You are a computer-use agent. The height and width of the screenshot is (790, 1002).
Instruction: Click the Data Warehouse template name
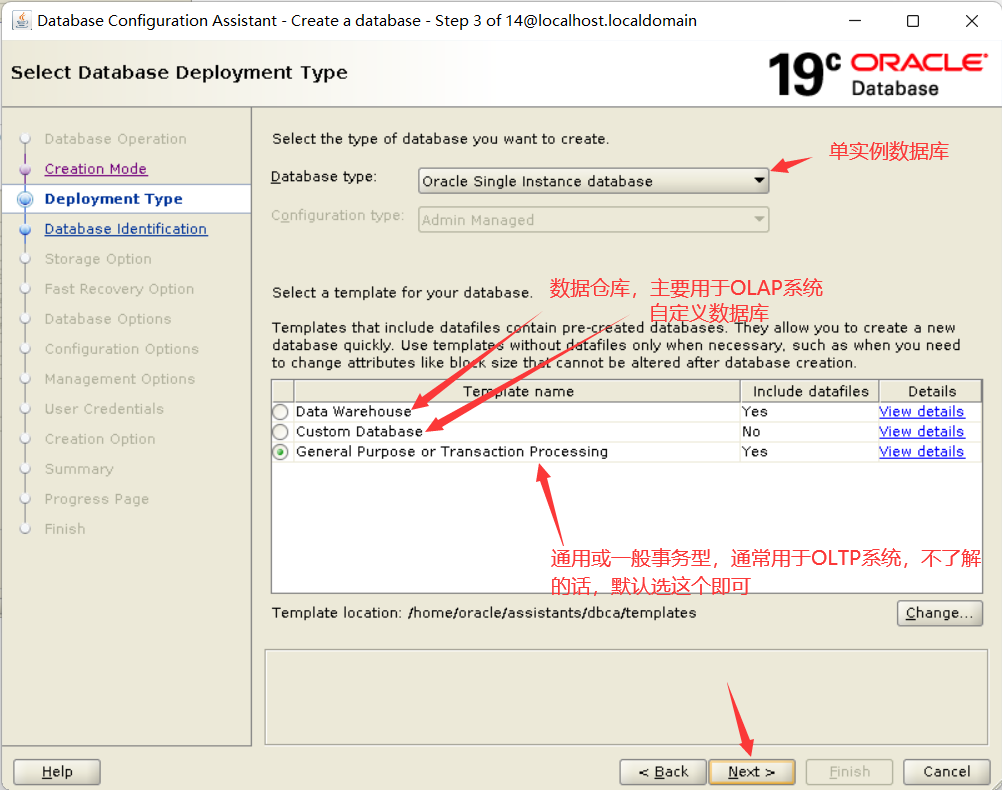[353, 412]
